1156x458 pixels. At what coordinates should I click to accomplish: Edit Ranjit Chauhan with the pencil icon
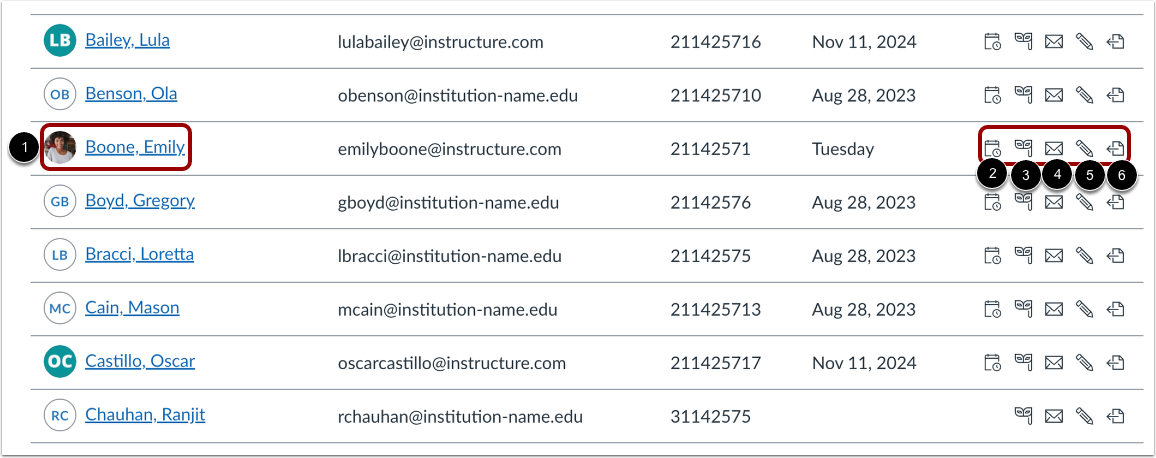(1084, 415)
